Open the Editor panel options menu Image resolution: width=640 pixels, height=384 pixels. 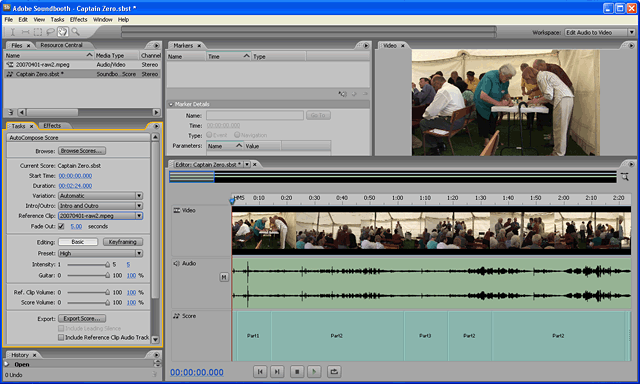(631, 164)
